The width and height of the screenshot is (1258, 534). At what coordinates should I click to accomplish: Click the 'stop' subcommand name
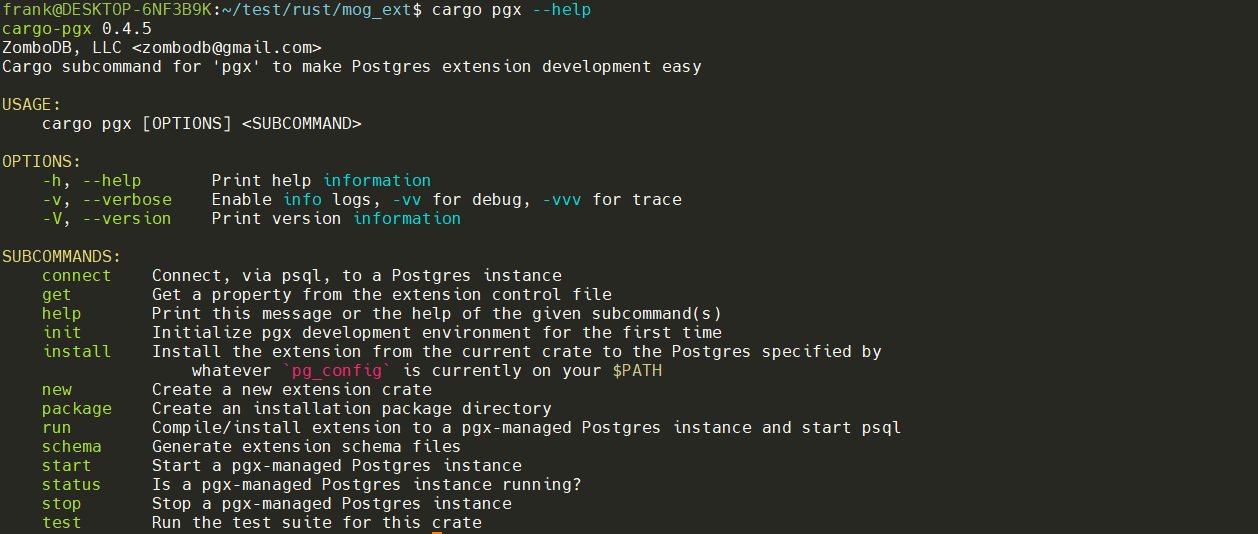pos(62,504)
